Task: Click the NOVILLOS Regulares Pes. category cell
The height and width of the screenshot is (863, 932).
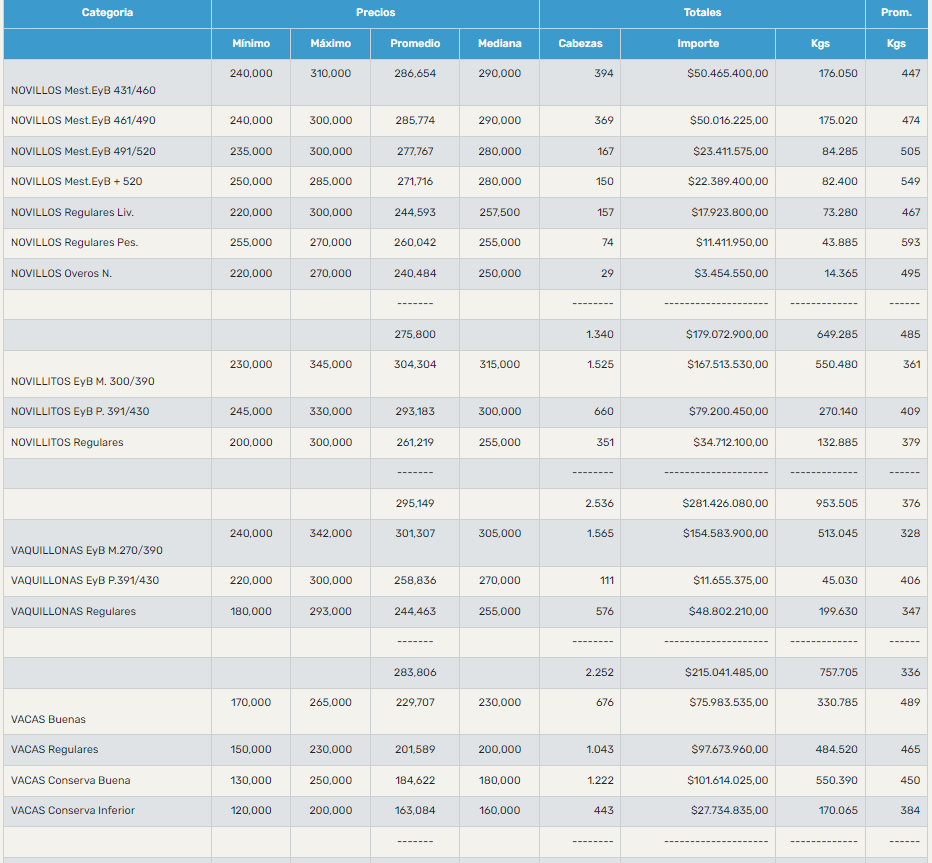Action: click(x=74, y=243)
